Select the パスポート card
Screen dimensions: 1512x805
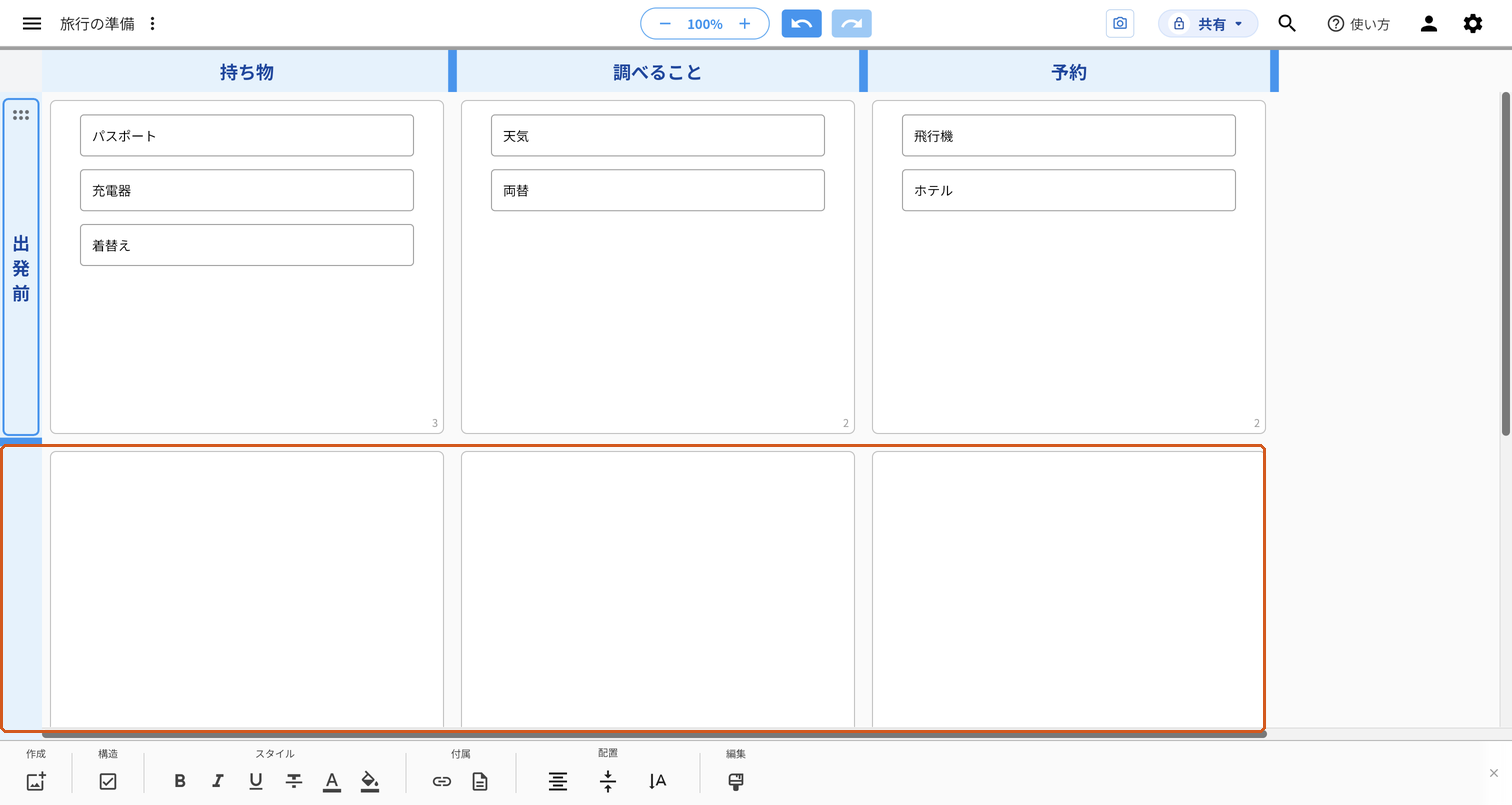[247, 135]
